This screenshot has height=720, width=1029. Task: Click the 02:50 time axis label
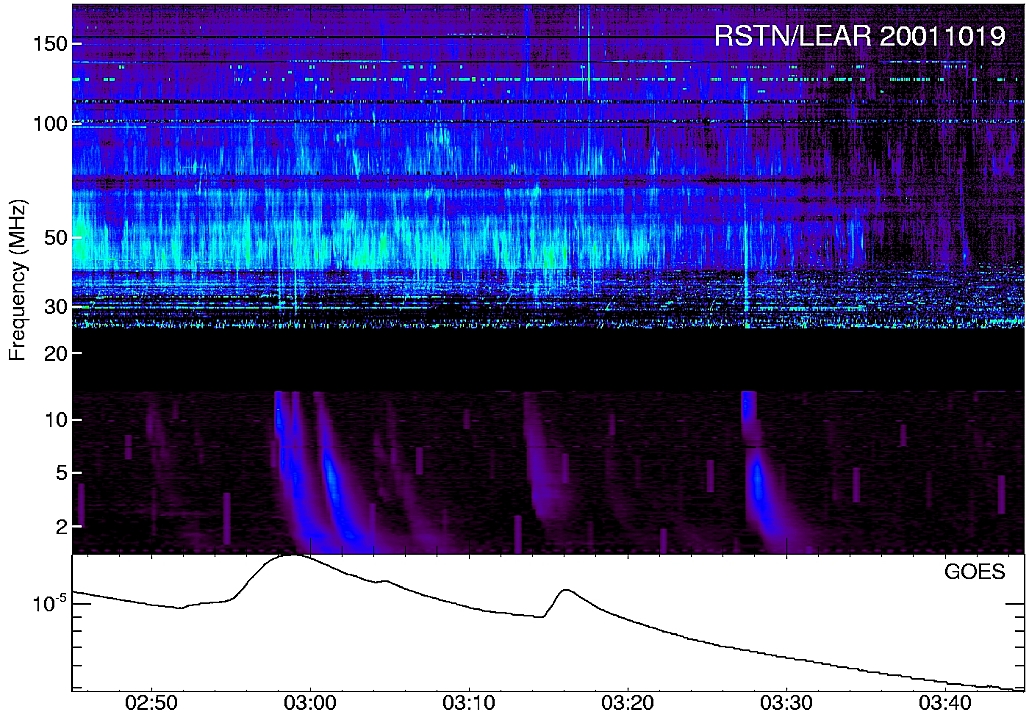point(152,704)
